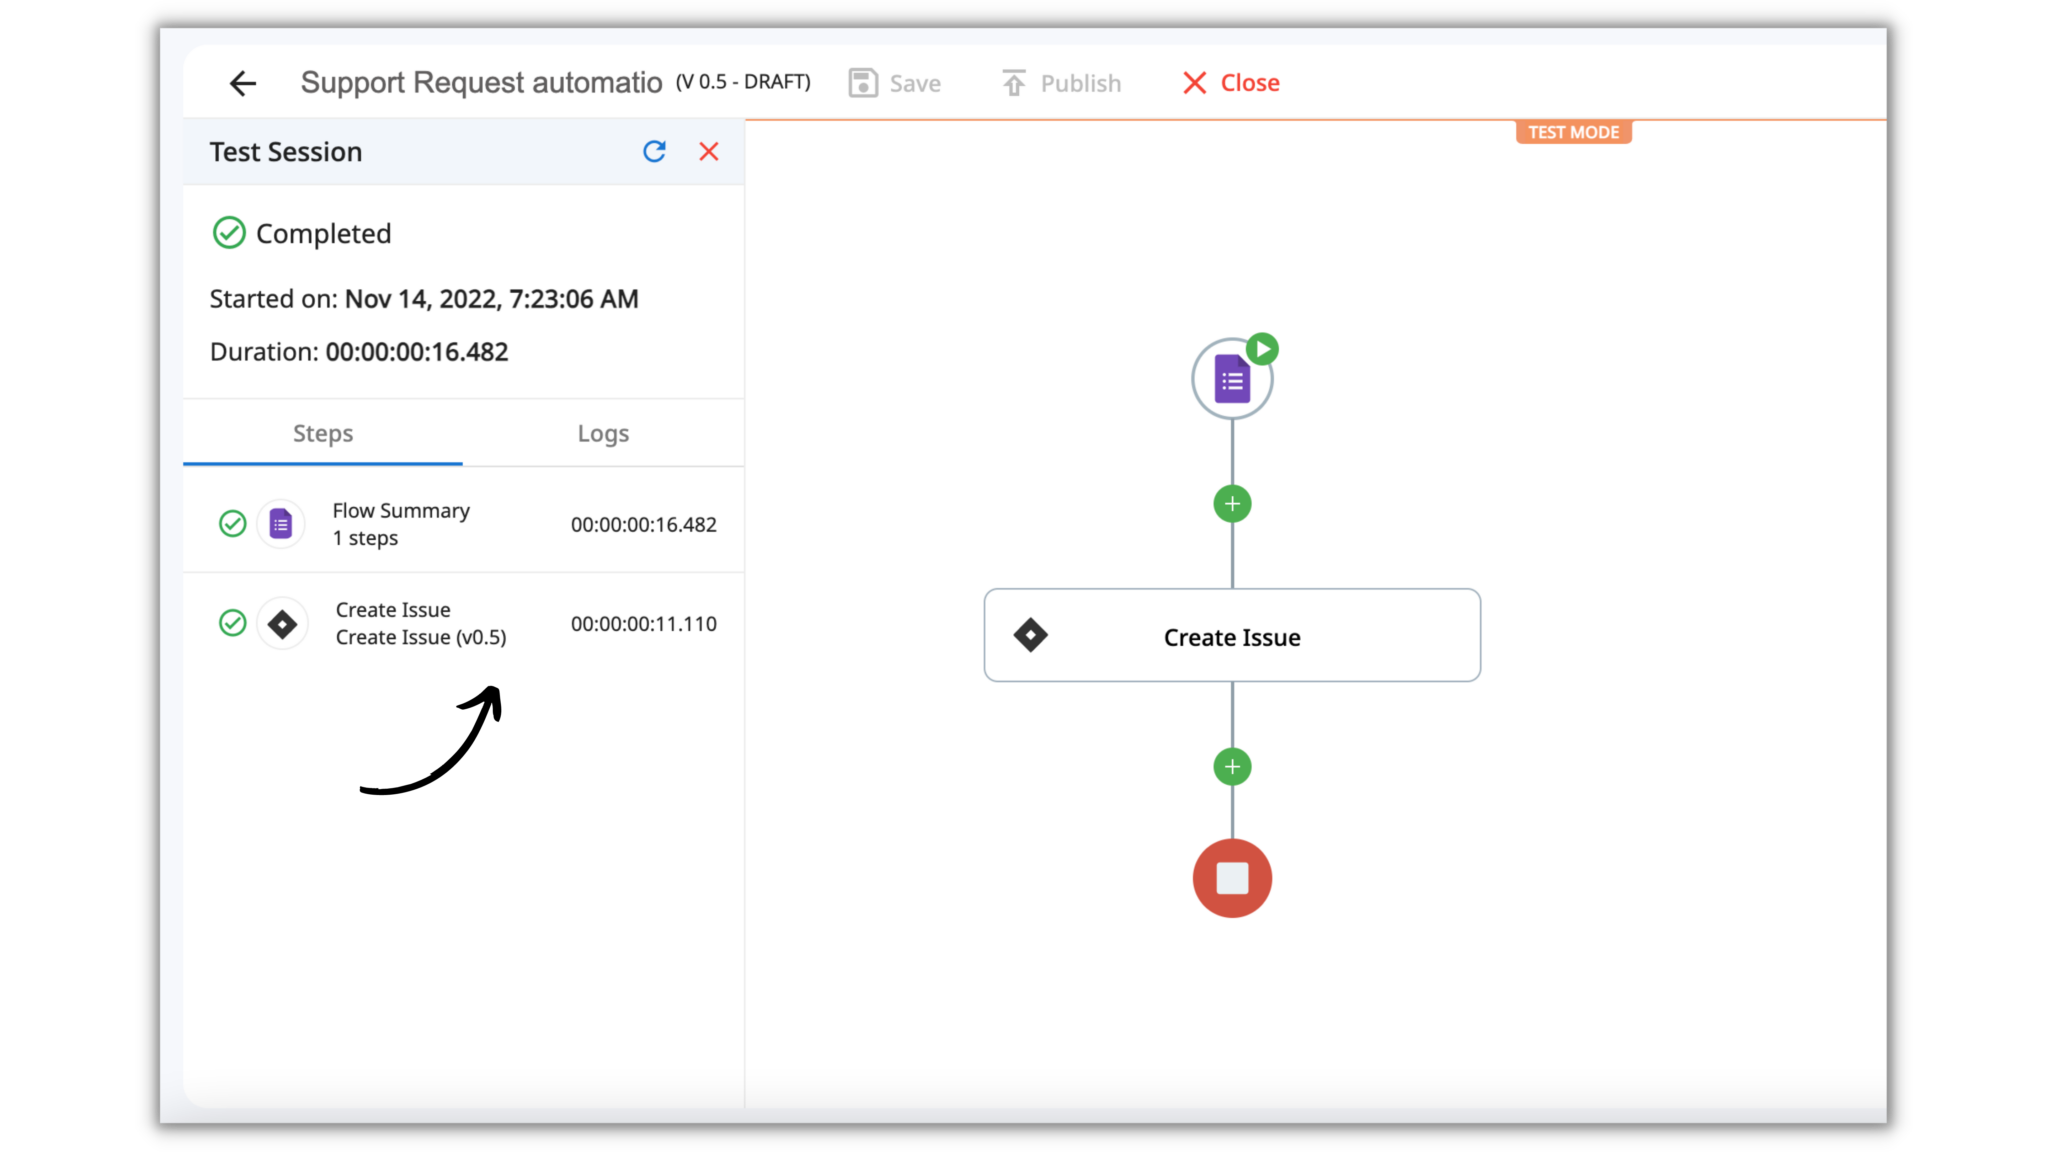Add a step after Create Issue node

pyautogui.click(x=1231, y=766)
